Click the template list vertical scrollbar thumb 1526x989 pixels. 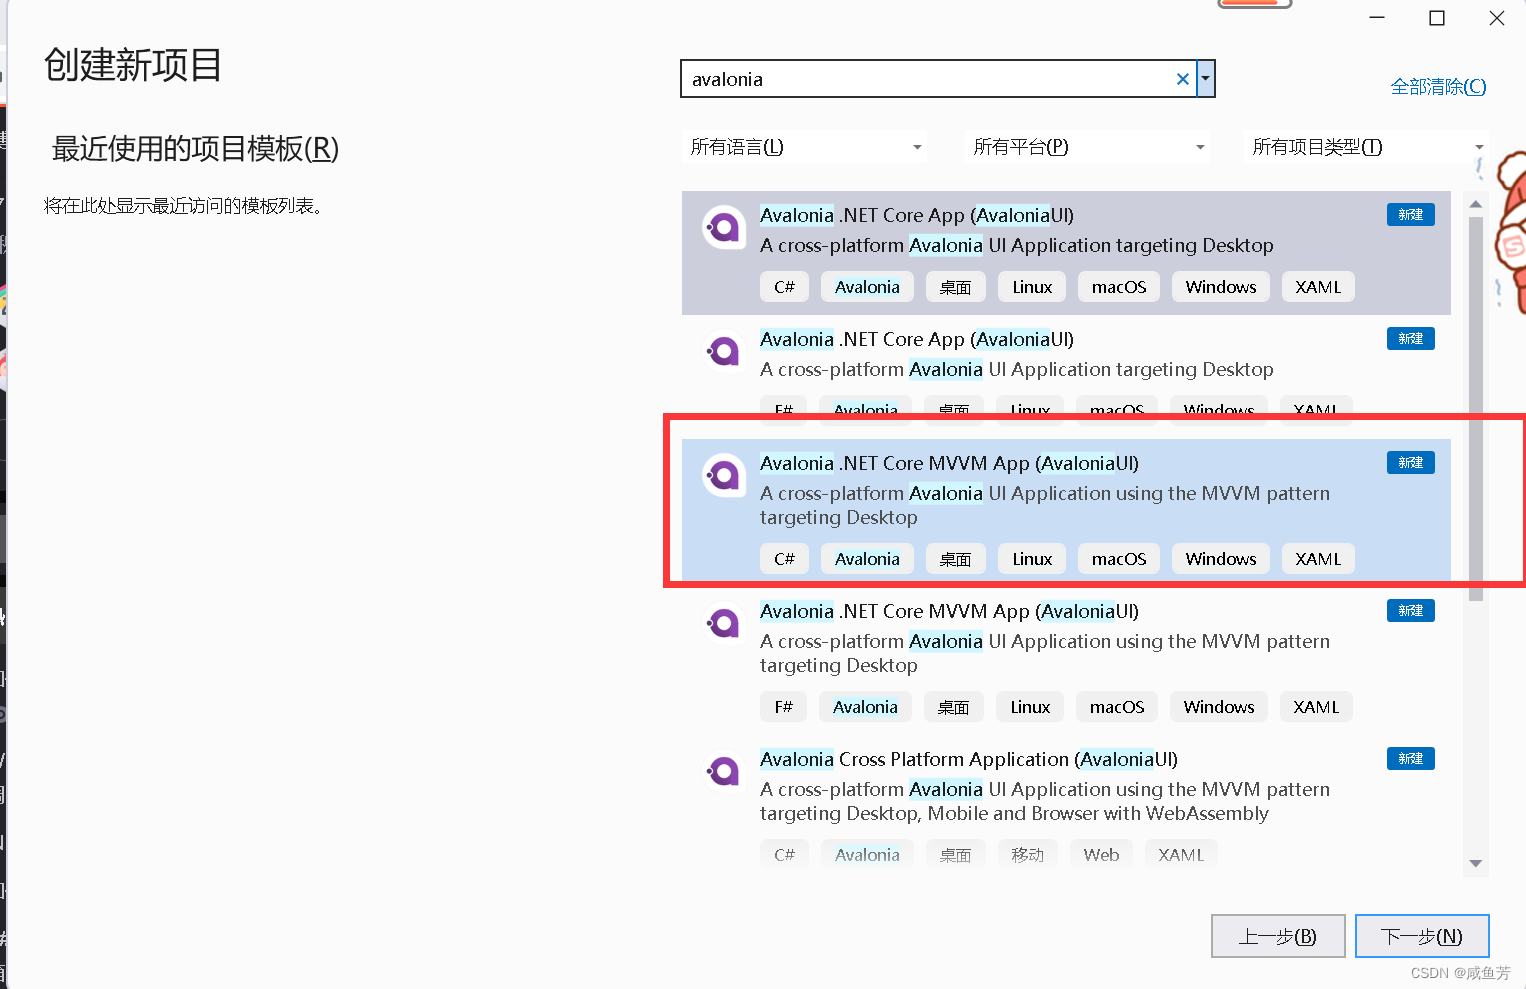[1476, 408]
